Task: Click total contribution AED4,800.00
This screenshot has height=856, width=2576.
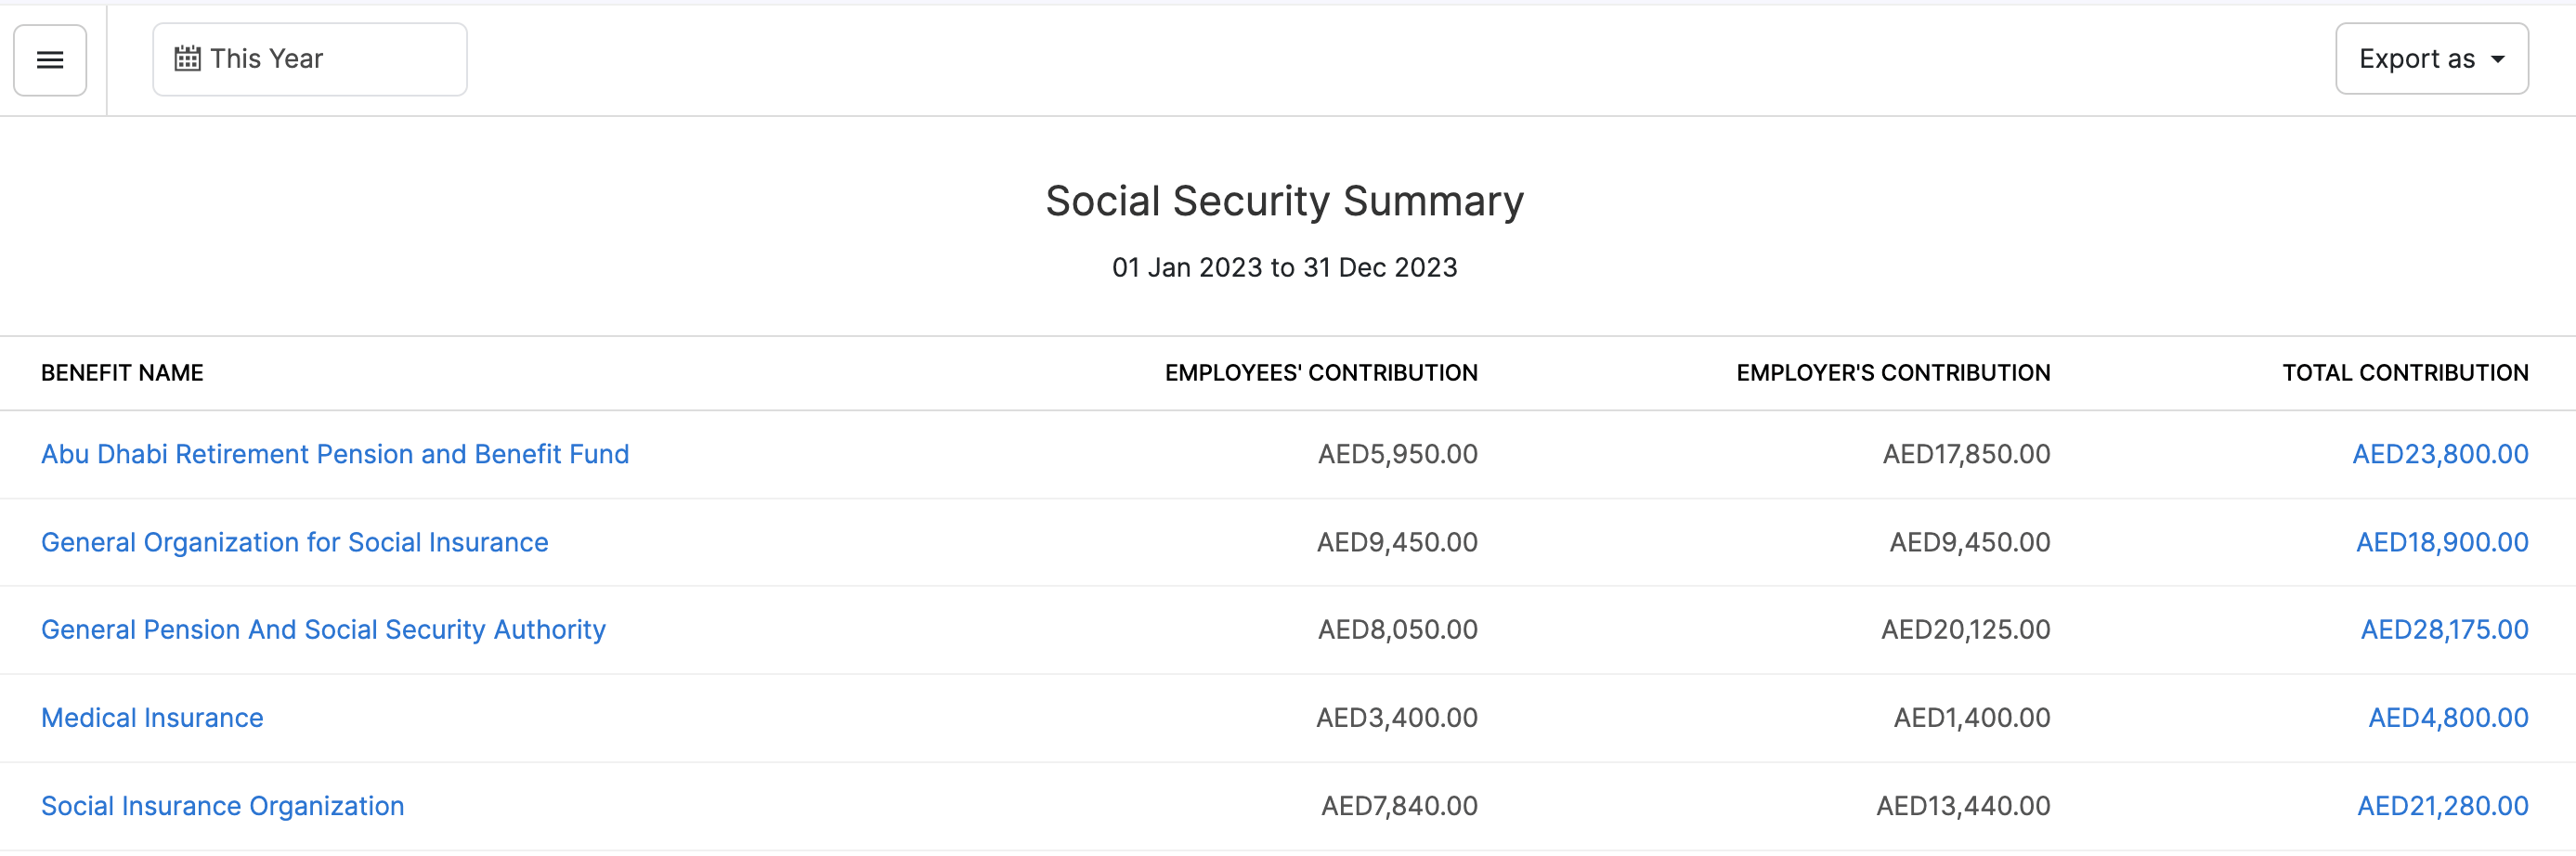Action: pyautogui.click(x=2448, y=717)
